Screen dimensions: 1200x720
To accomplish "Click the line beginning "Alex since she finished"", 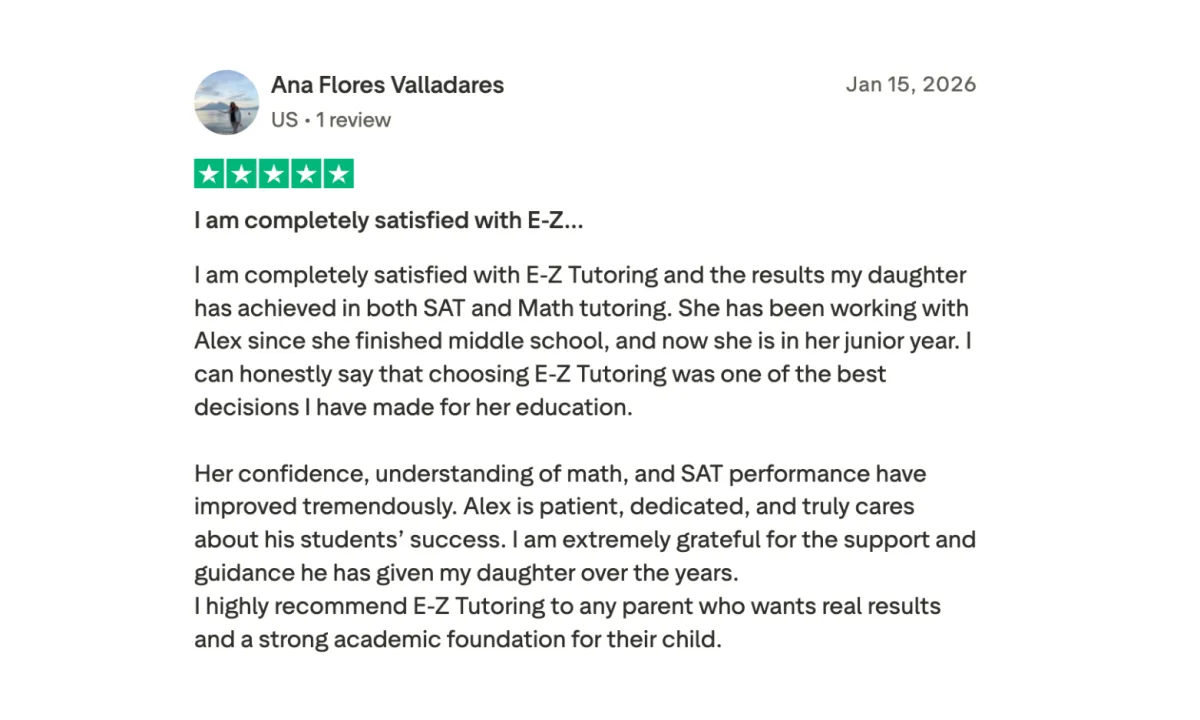I will coord(583,341).
